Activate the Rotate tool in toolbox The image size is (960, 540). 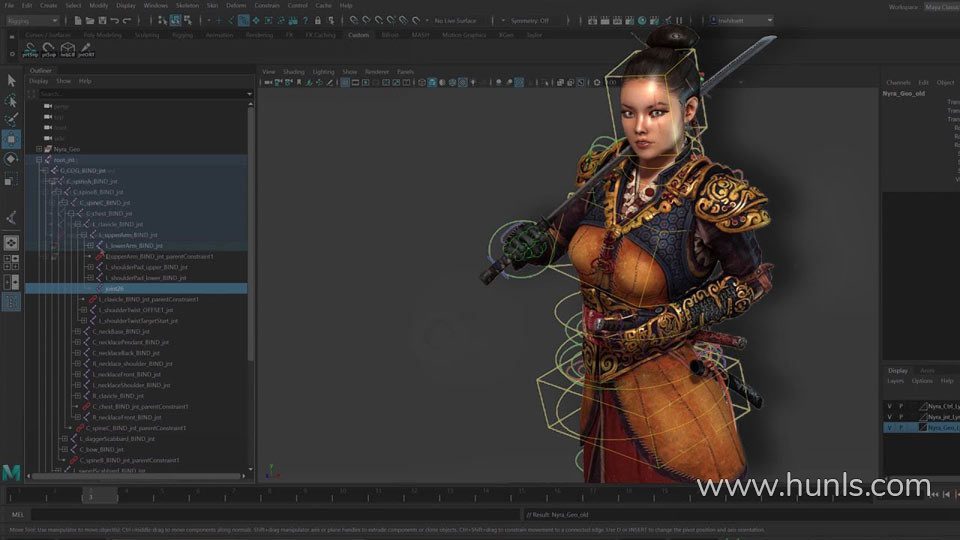click(x=11, y=159)
